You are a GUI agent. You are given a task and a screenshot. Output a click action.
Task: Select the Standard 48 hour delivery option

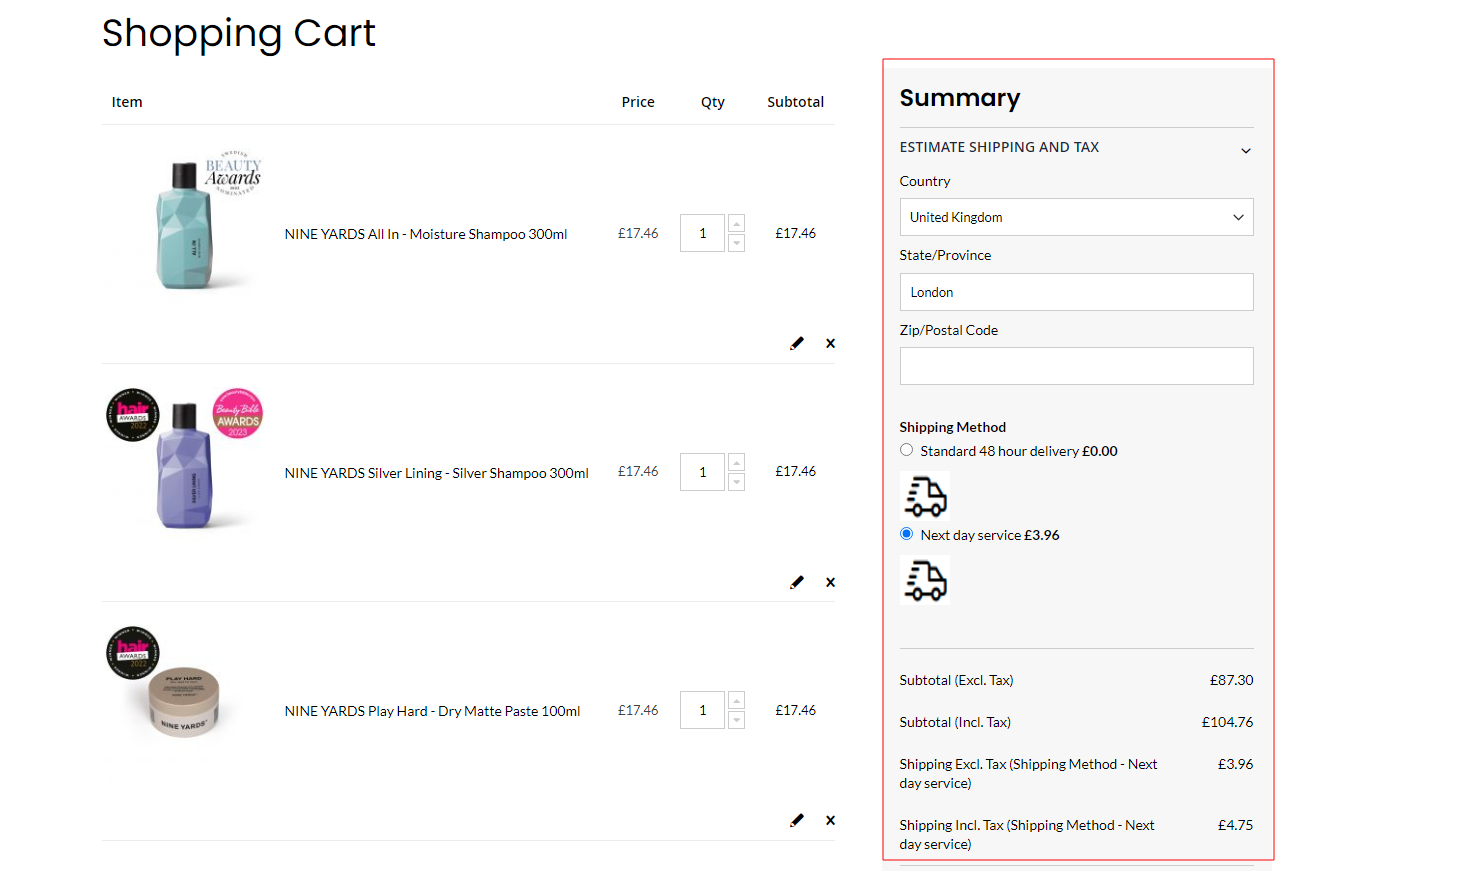coord(906,449)
